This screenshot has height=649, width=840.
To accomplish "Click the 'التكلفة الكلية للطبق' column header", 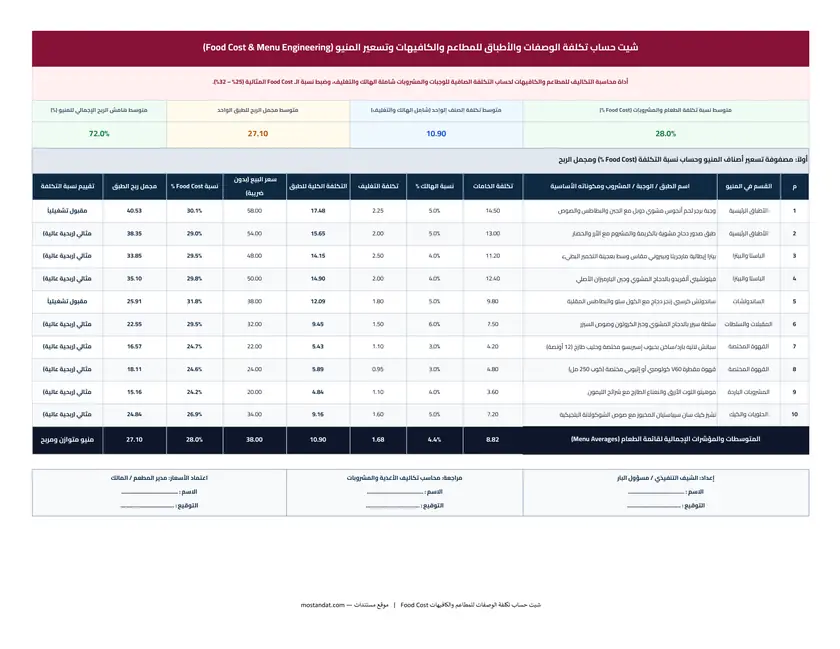I will tap(318, 187).
